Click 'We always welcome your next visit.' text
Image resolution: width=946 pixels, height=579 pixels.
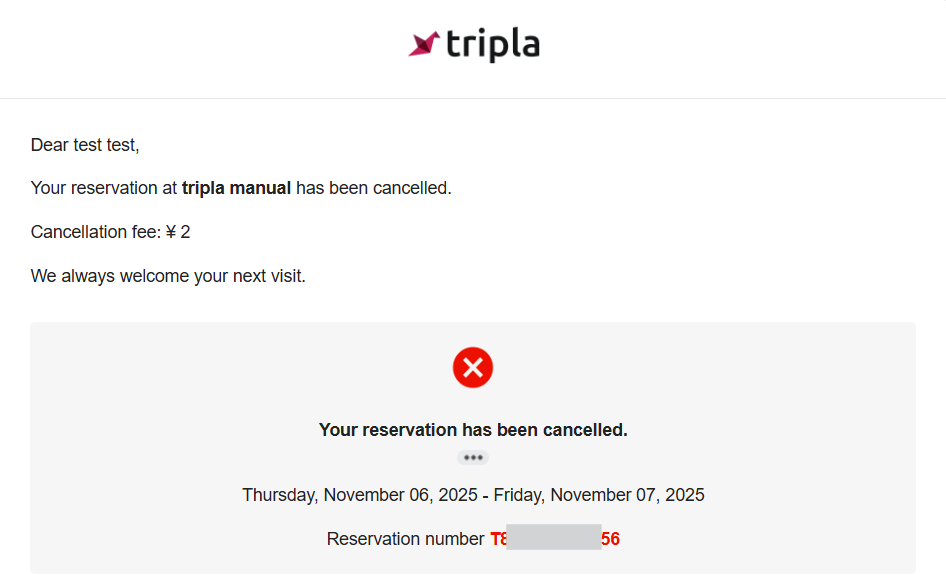click(168, 276)
